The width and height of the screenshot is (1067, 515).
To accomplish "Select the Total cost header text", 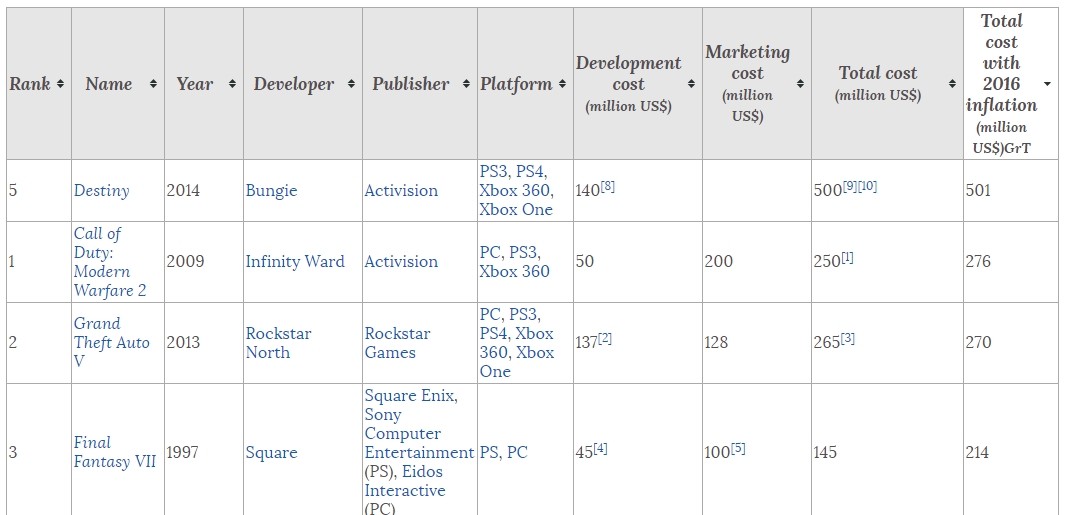I will pos(878,84).
